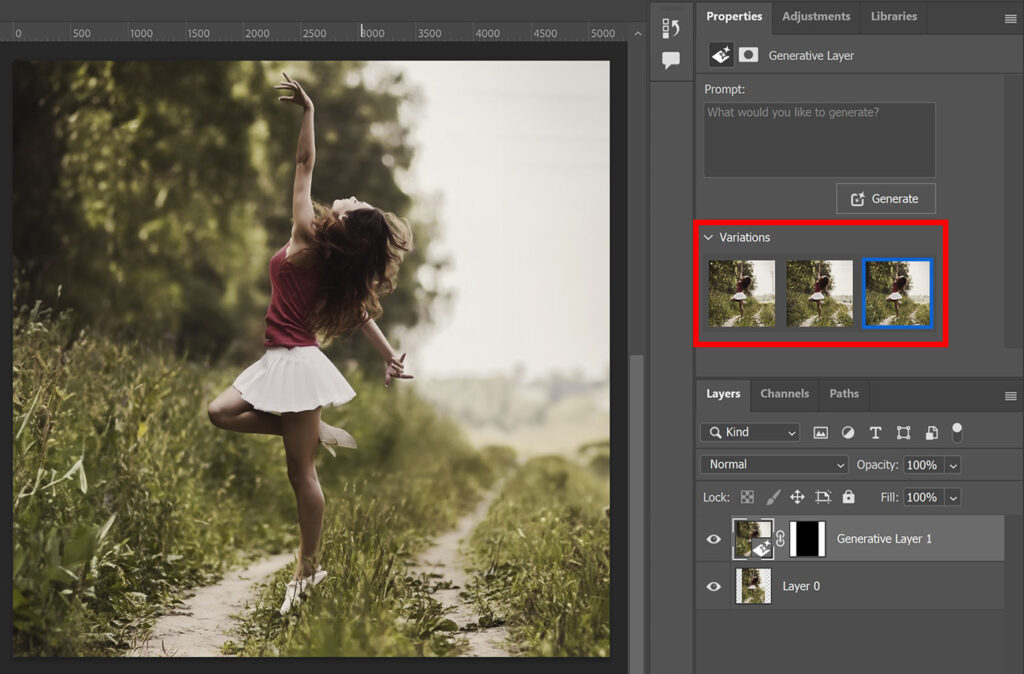Open the Opacity slider dropdown arrow
The image size is (1024, 674).
[x=953, y=465]
